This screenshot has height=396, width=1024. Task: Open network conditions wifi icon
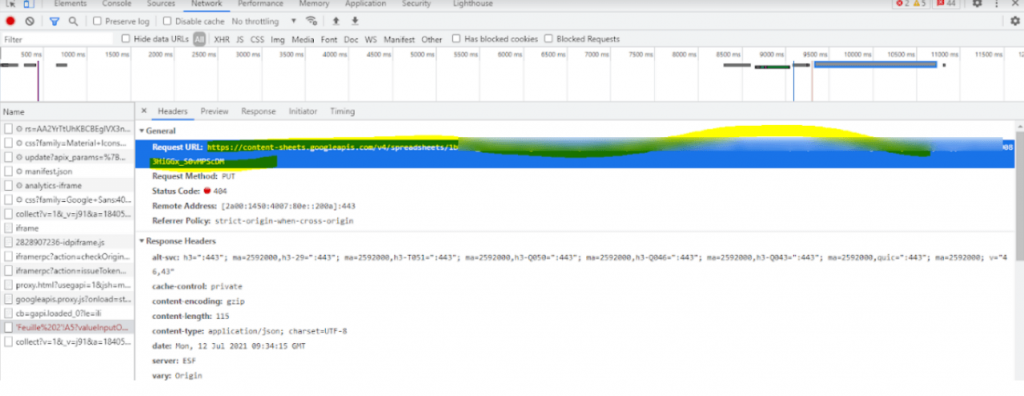point(312,21)
